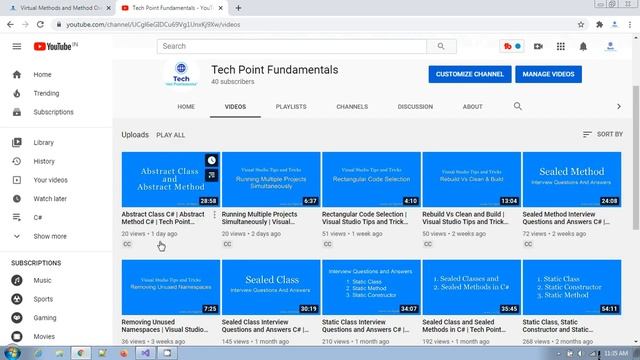Click the browser address bar URL
Viewport: 640px width, 360px height.
(153, 24)
